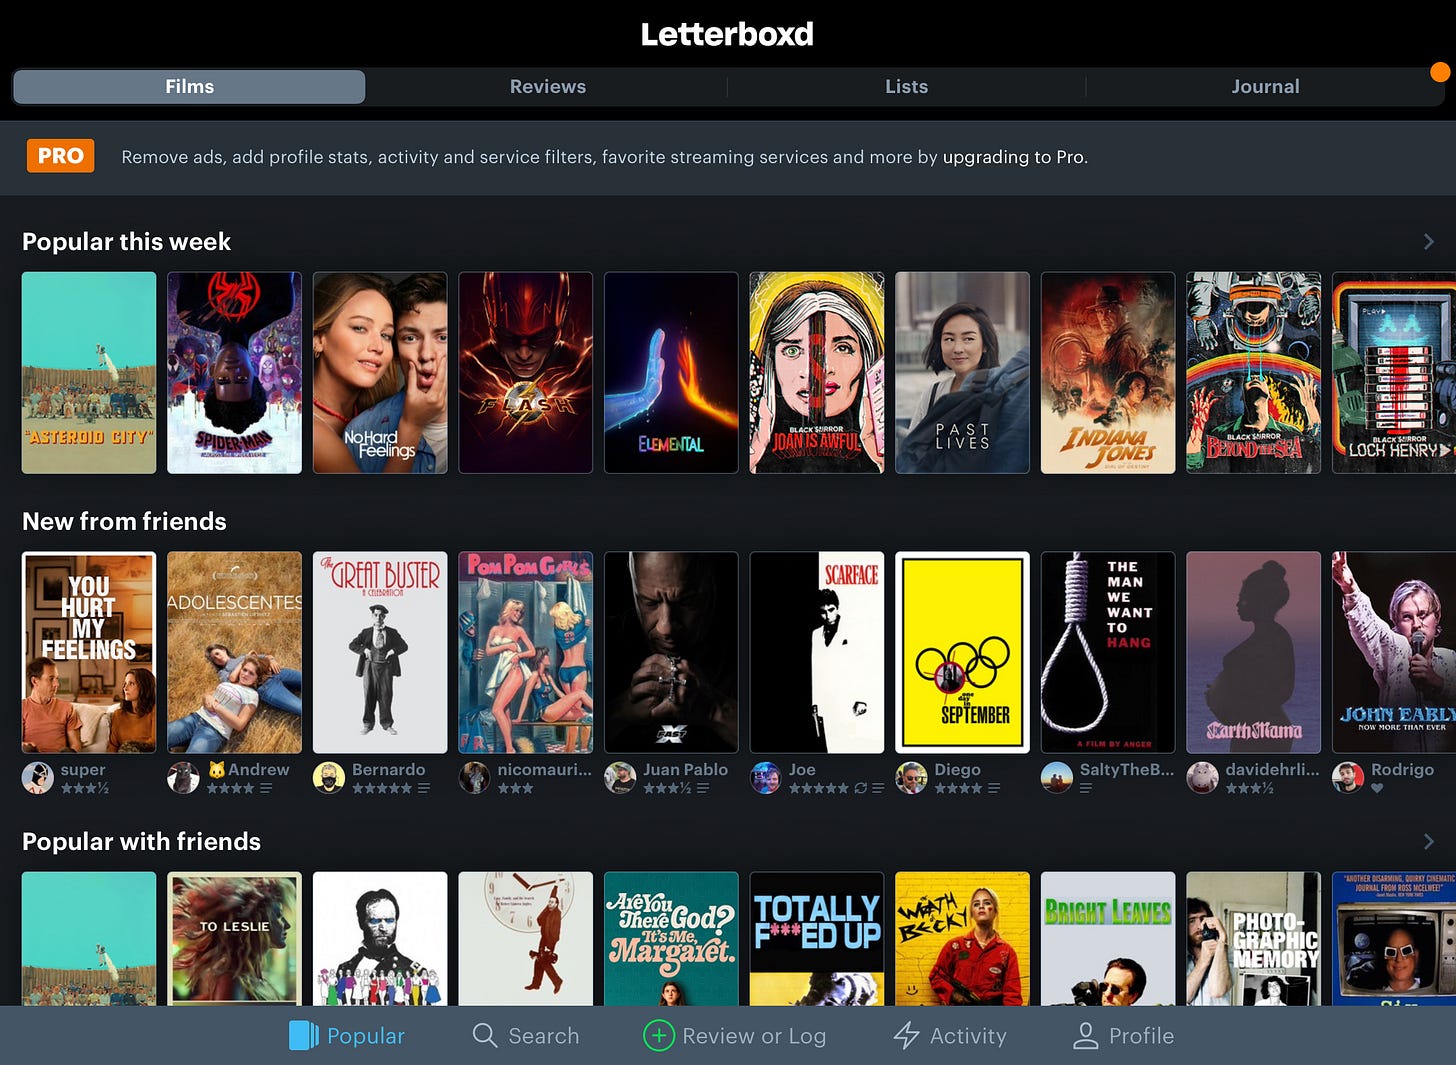
Task: Click the username Bernardo
Action: click(388, 770)
